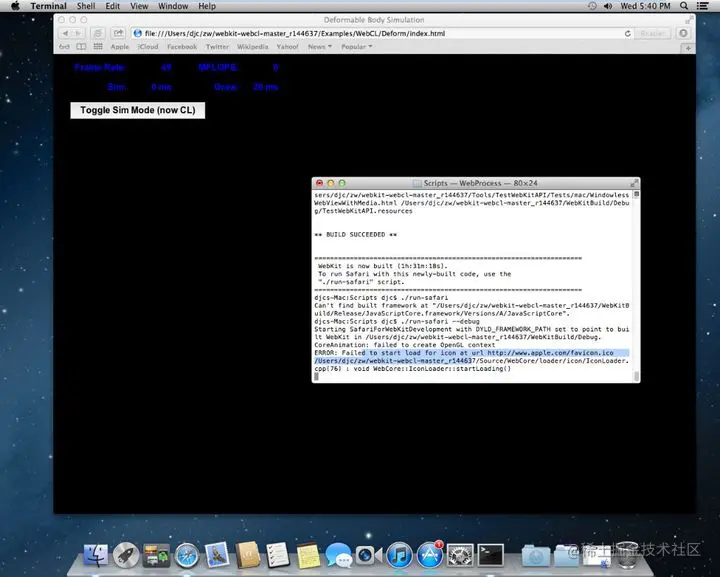
Task: Open the Facebook bookmark link
Action: pos(182,47)
